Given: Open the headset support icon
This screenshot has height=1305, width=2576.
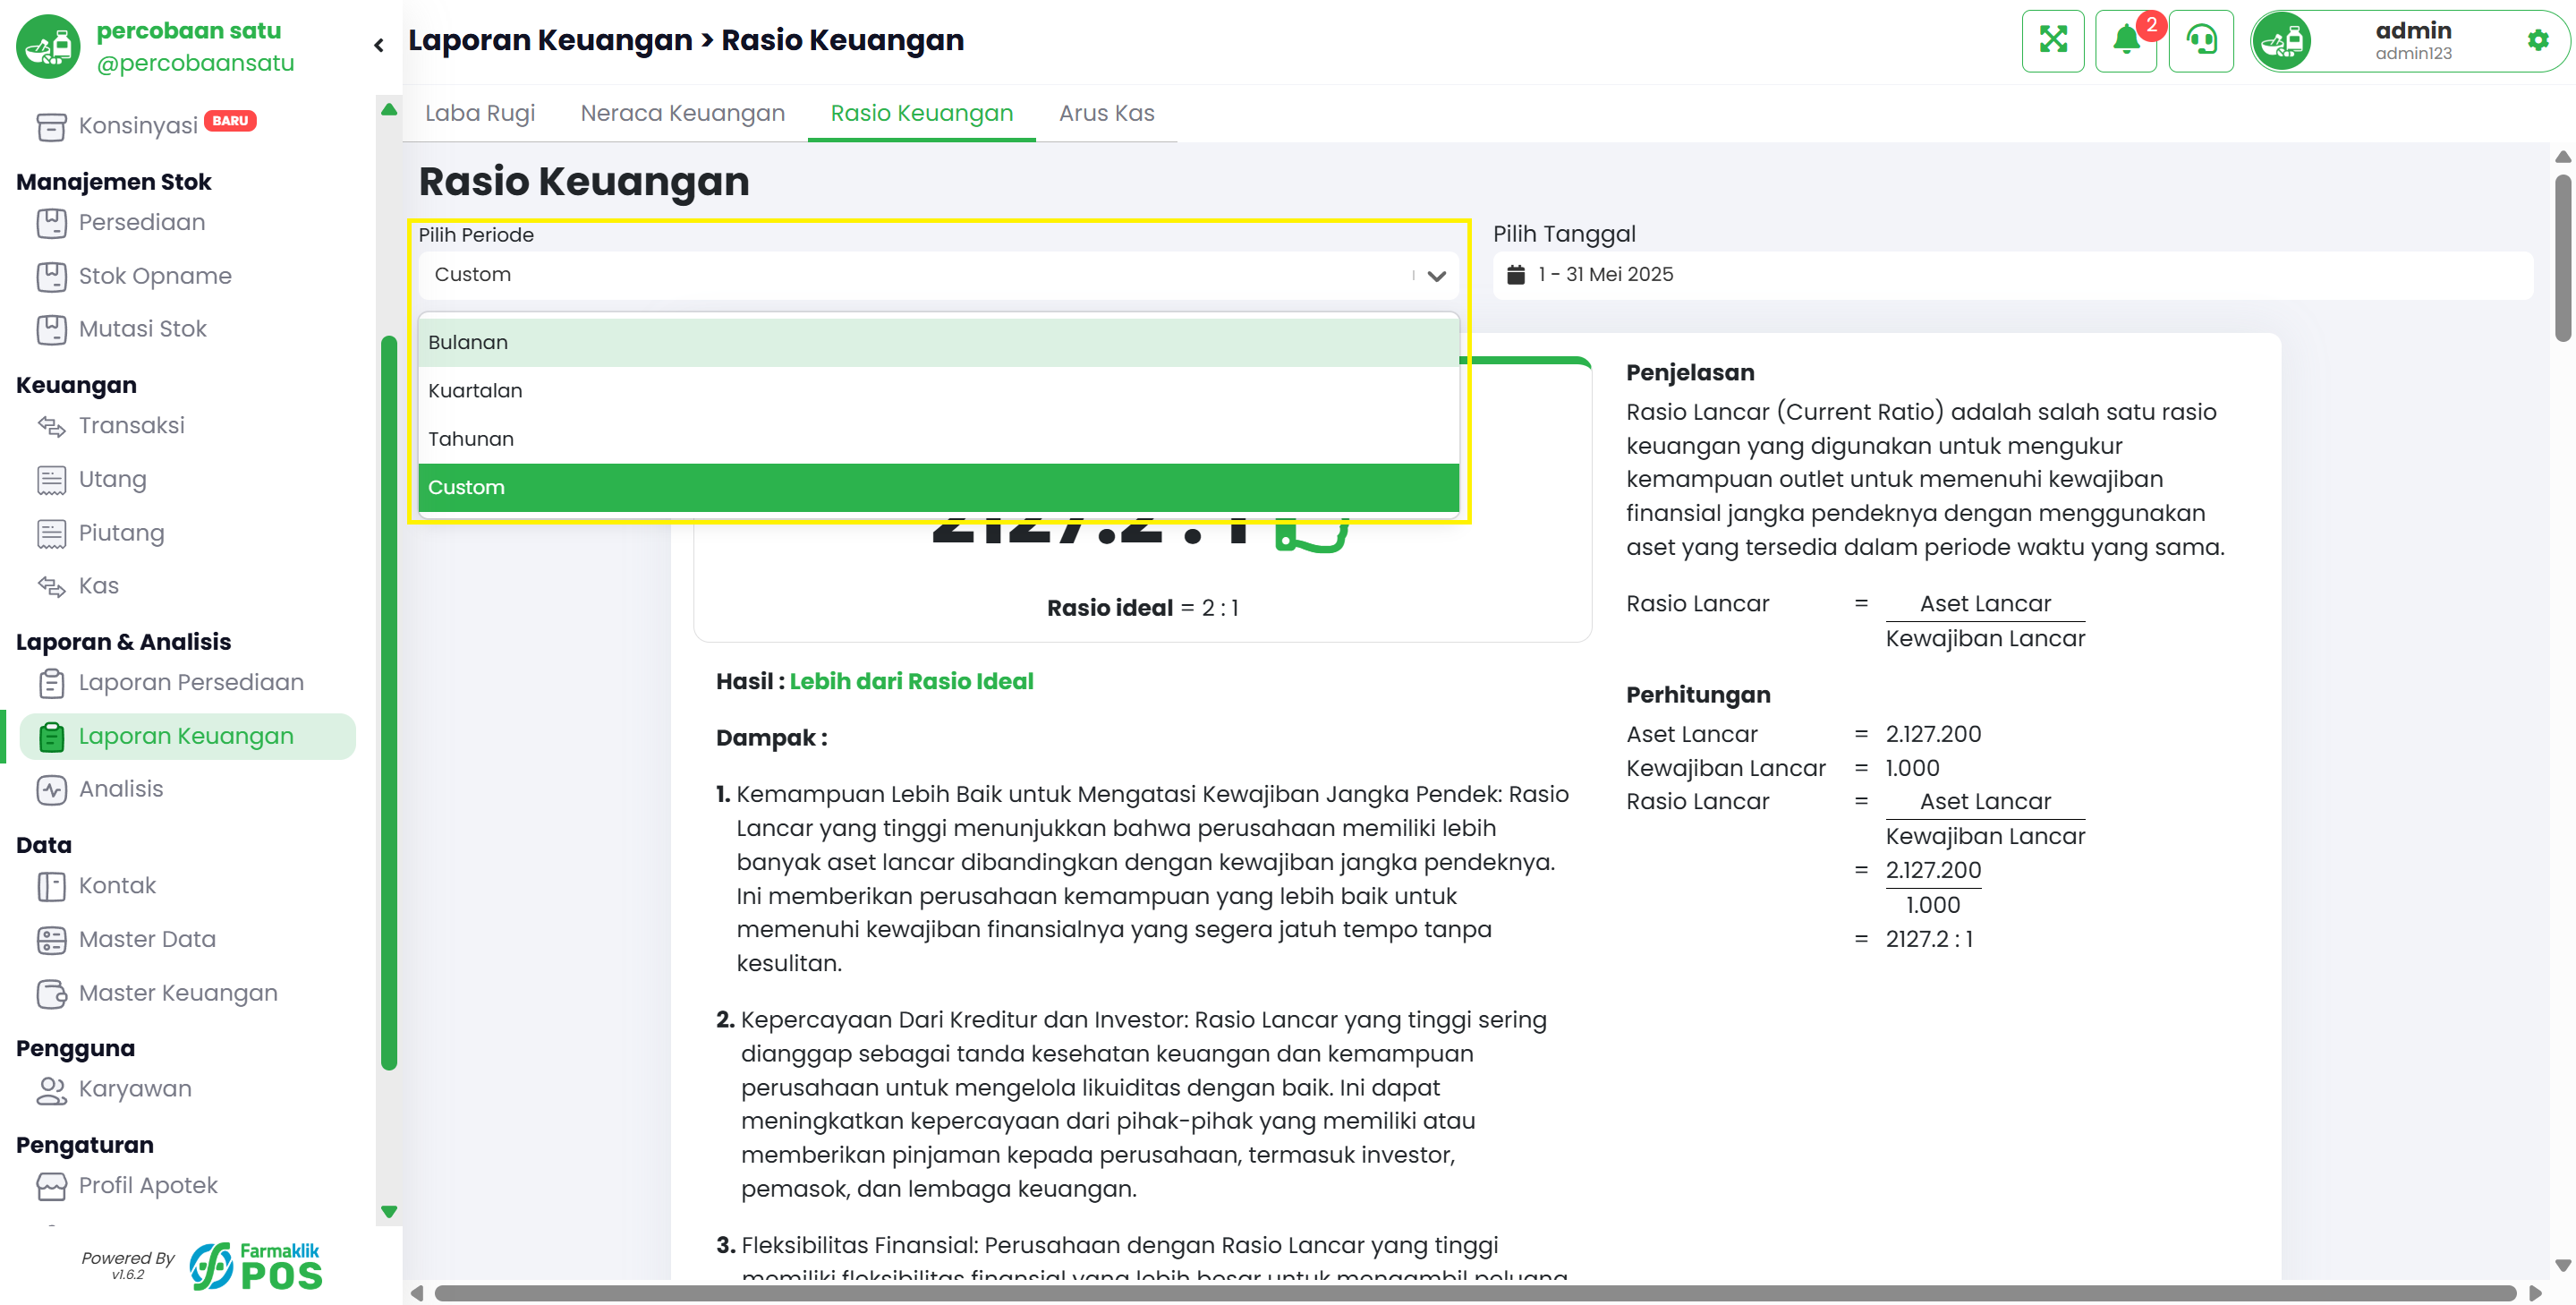Looking at the screenshot, I should point(2201,41).
